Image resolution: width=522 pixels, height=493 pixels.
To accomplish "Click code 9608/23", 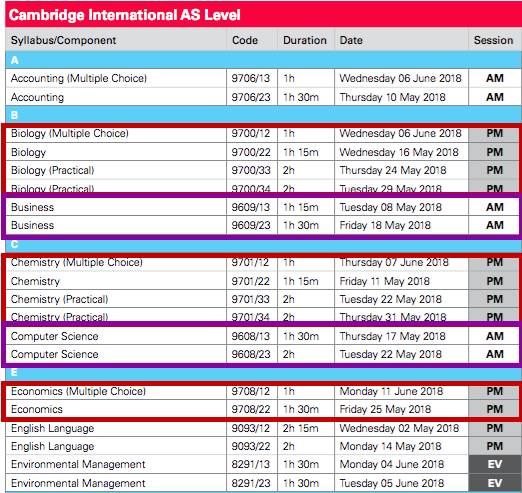I will 251,354.
